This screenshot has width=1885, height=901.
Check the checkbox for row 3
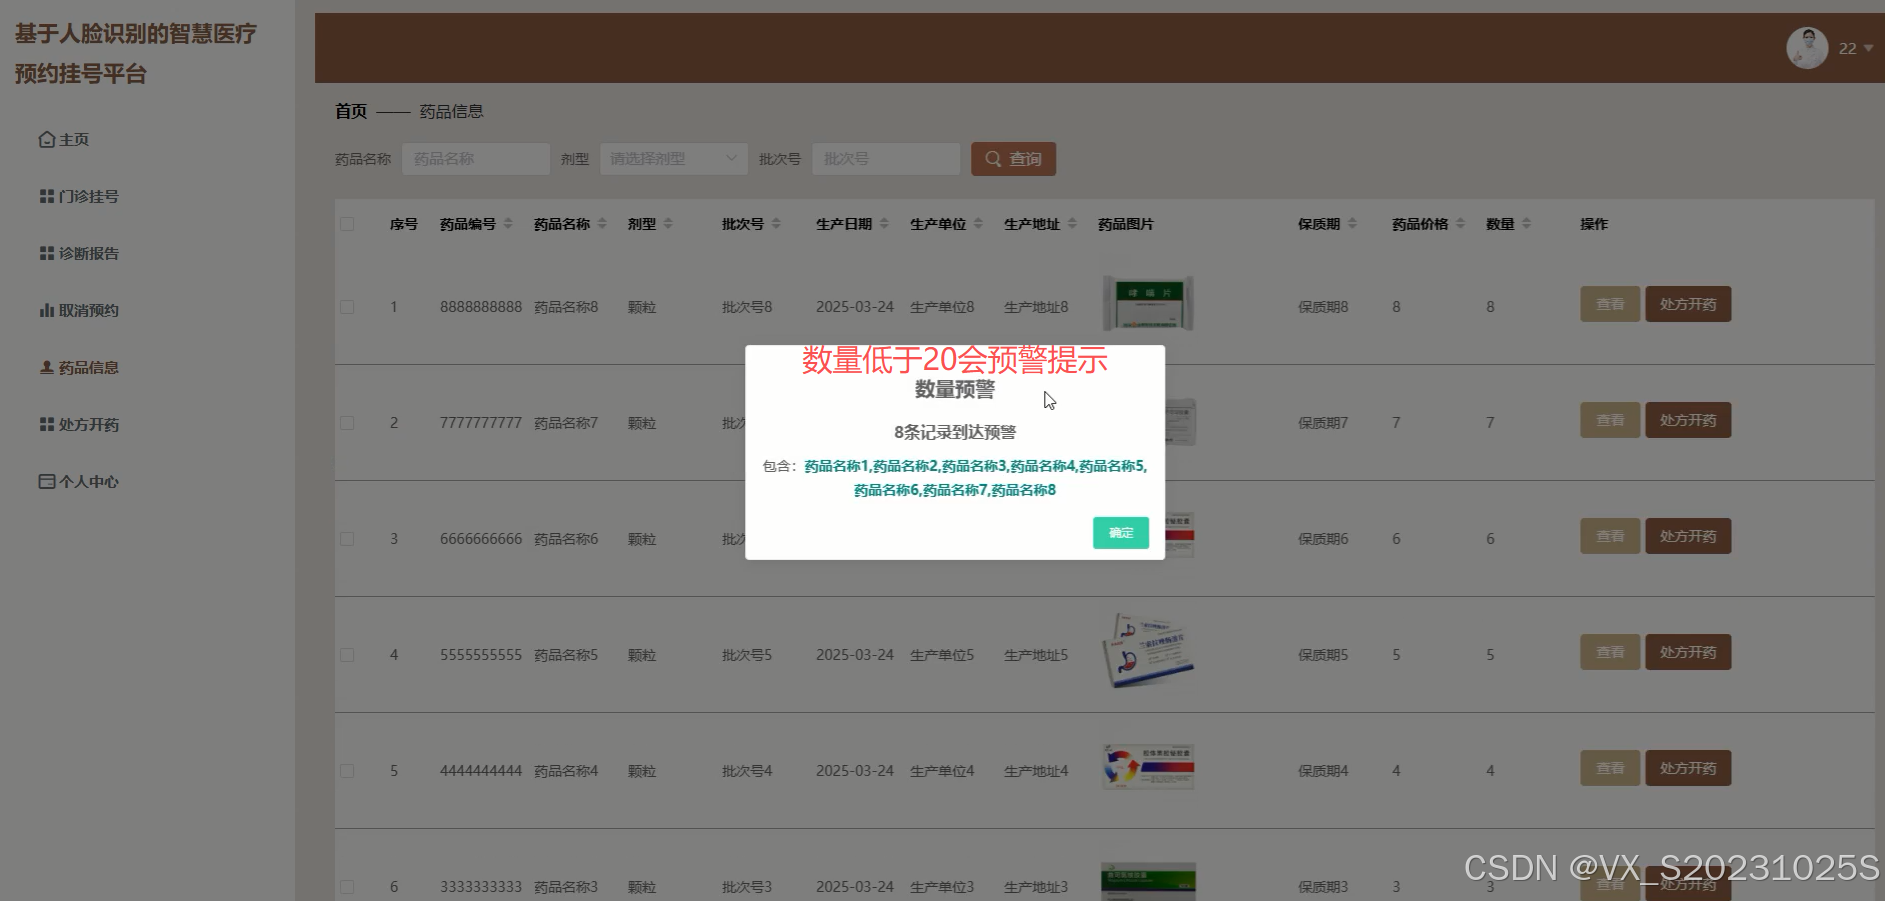pos(347,539)
